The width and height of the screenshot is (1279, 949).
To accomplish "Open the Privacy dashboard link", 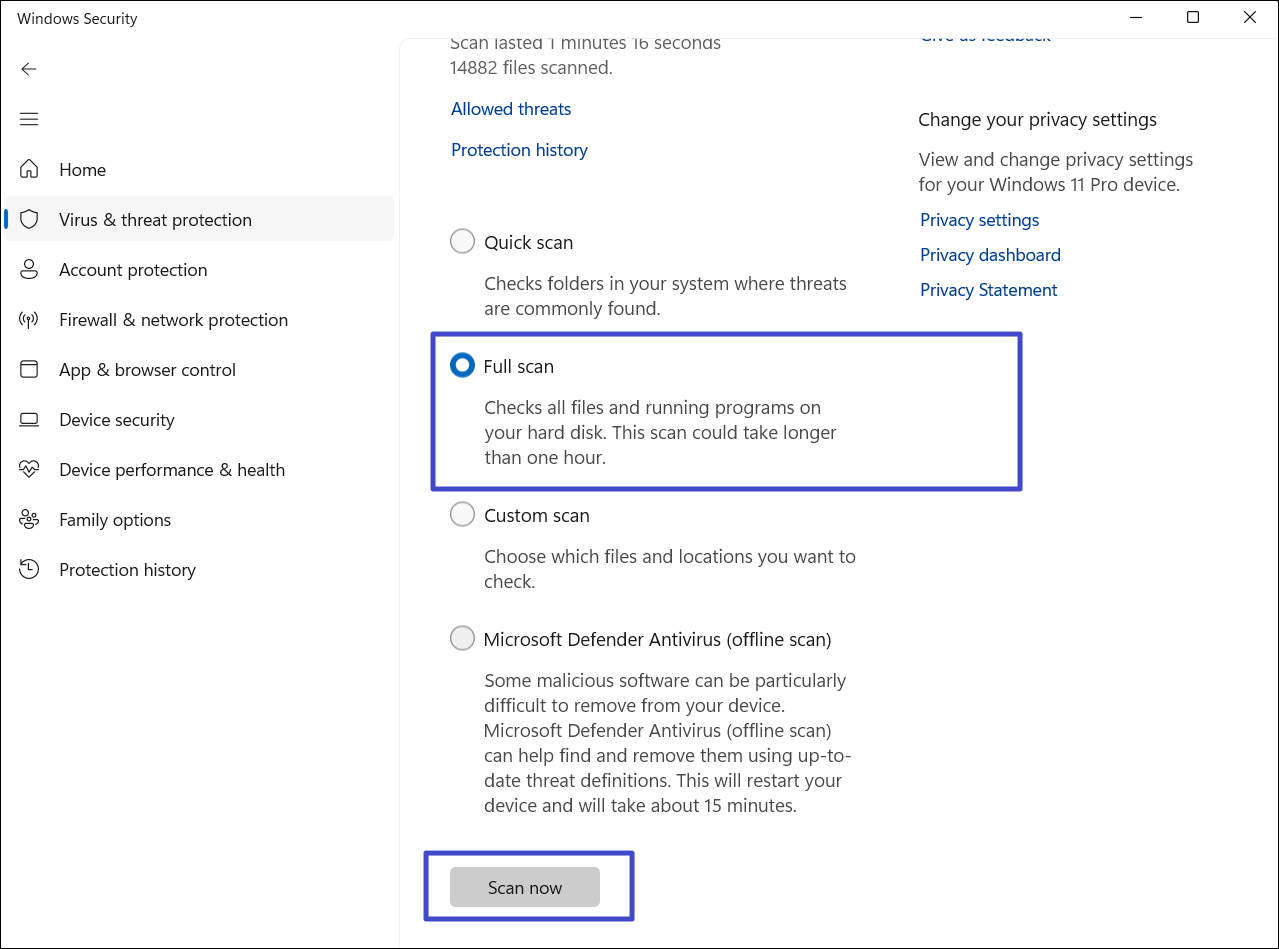I will pos(990,255).
